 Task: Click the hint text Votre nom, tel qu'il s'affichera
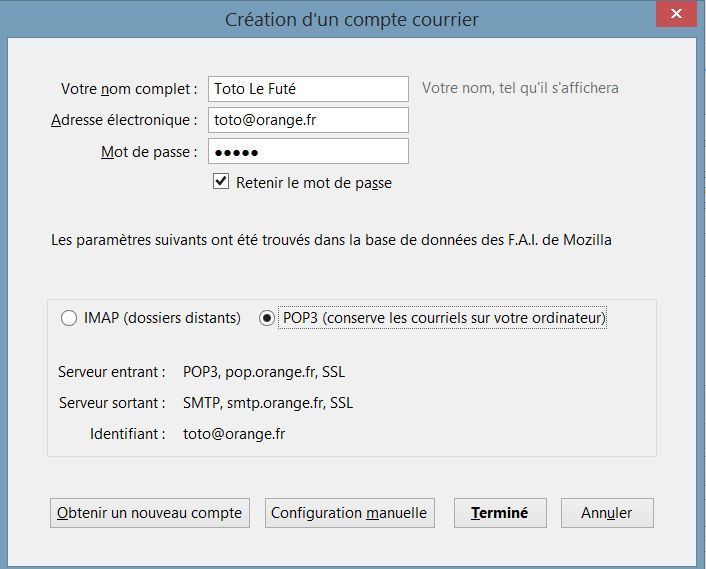click(520, 88)
